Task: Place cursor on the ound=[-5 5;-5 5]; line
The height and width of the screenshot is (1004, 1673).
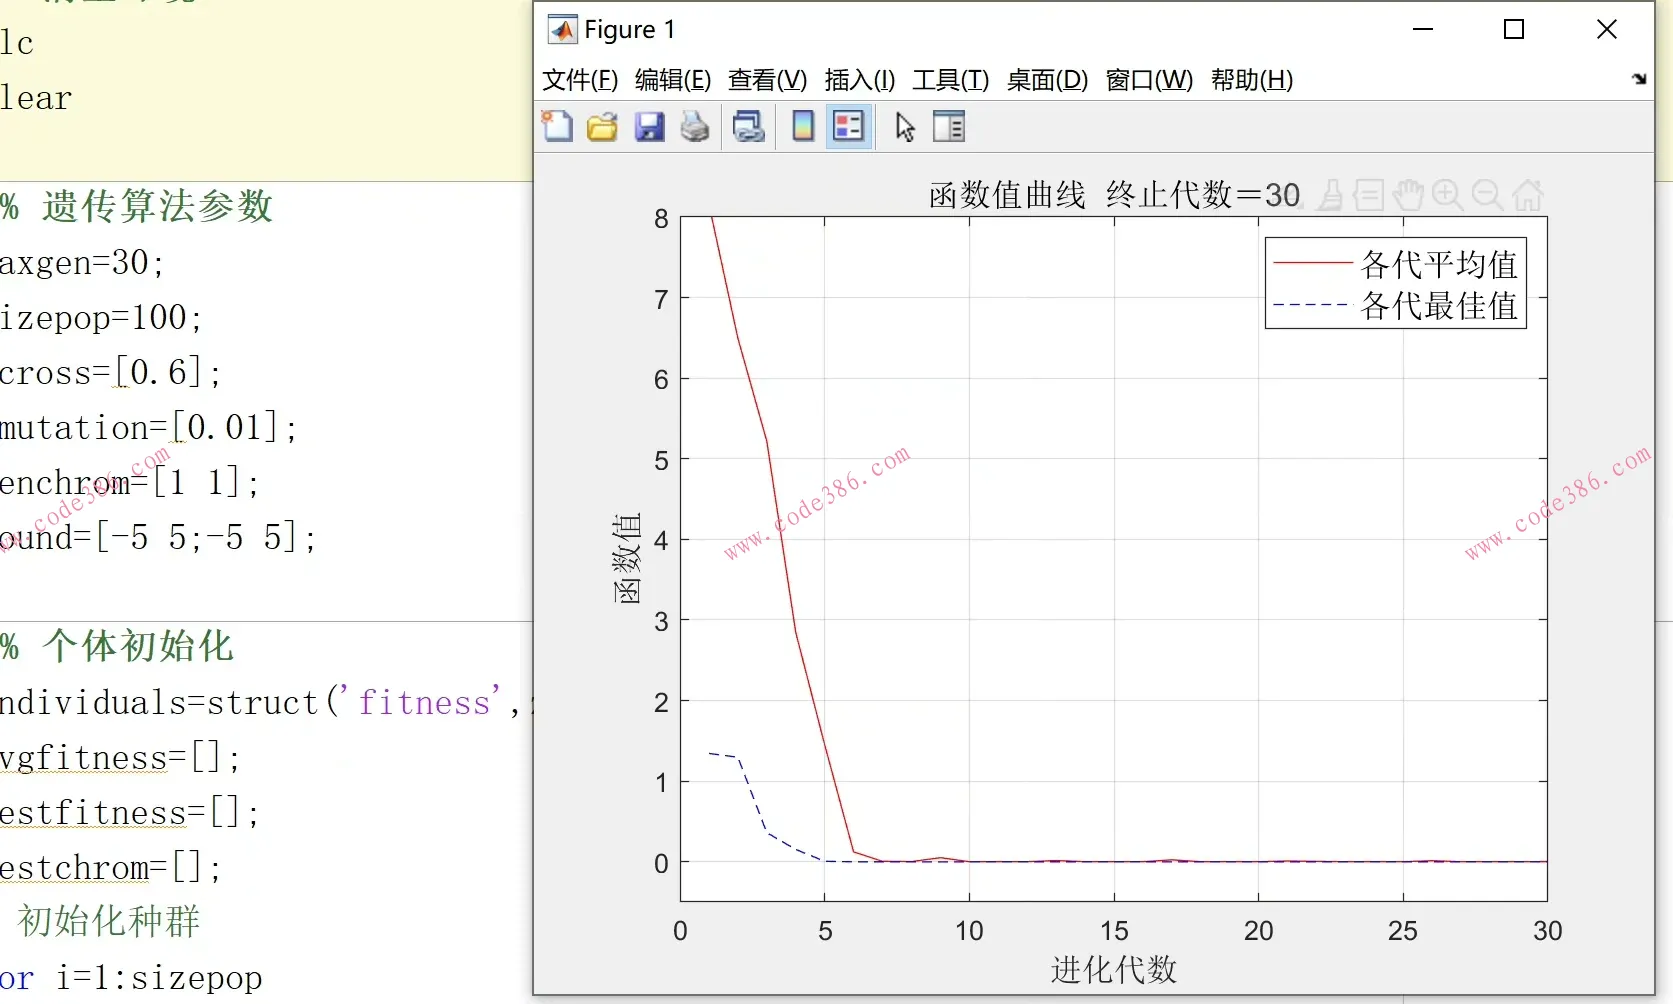Action: point(158,538)
